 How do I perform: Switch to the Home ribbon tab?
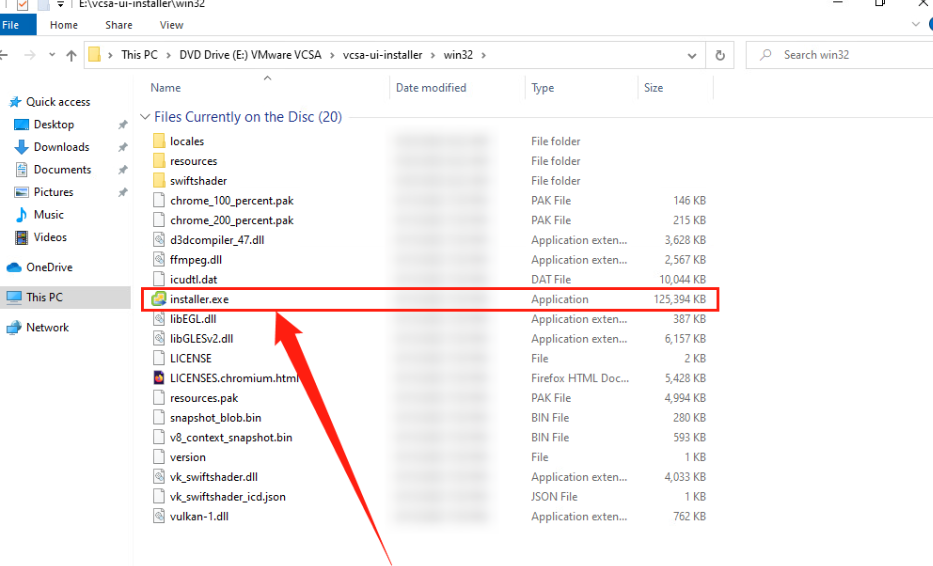[x=64, y=25]
